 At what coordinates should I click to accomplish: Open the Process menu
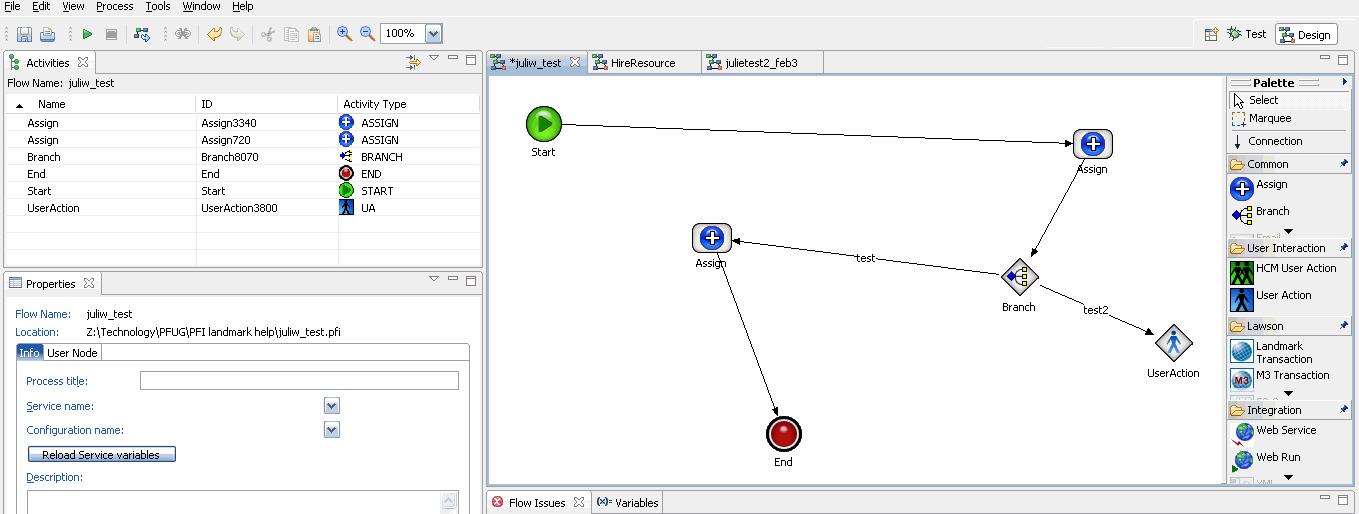coord(115,6)
